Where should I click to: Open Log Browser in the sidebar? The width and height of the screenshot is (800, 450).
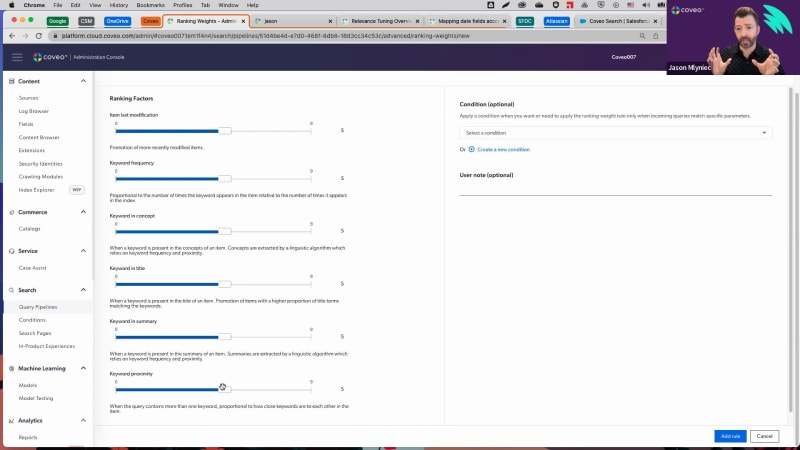point(34,111)
